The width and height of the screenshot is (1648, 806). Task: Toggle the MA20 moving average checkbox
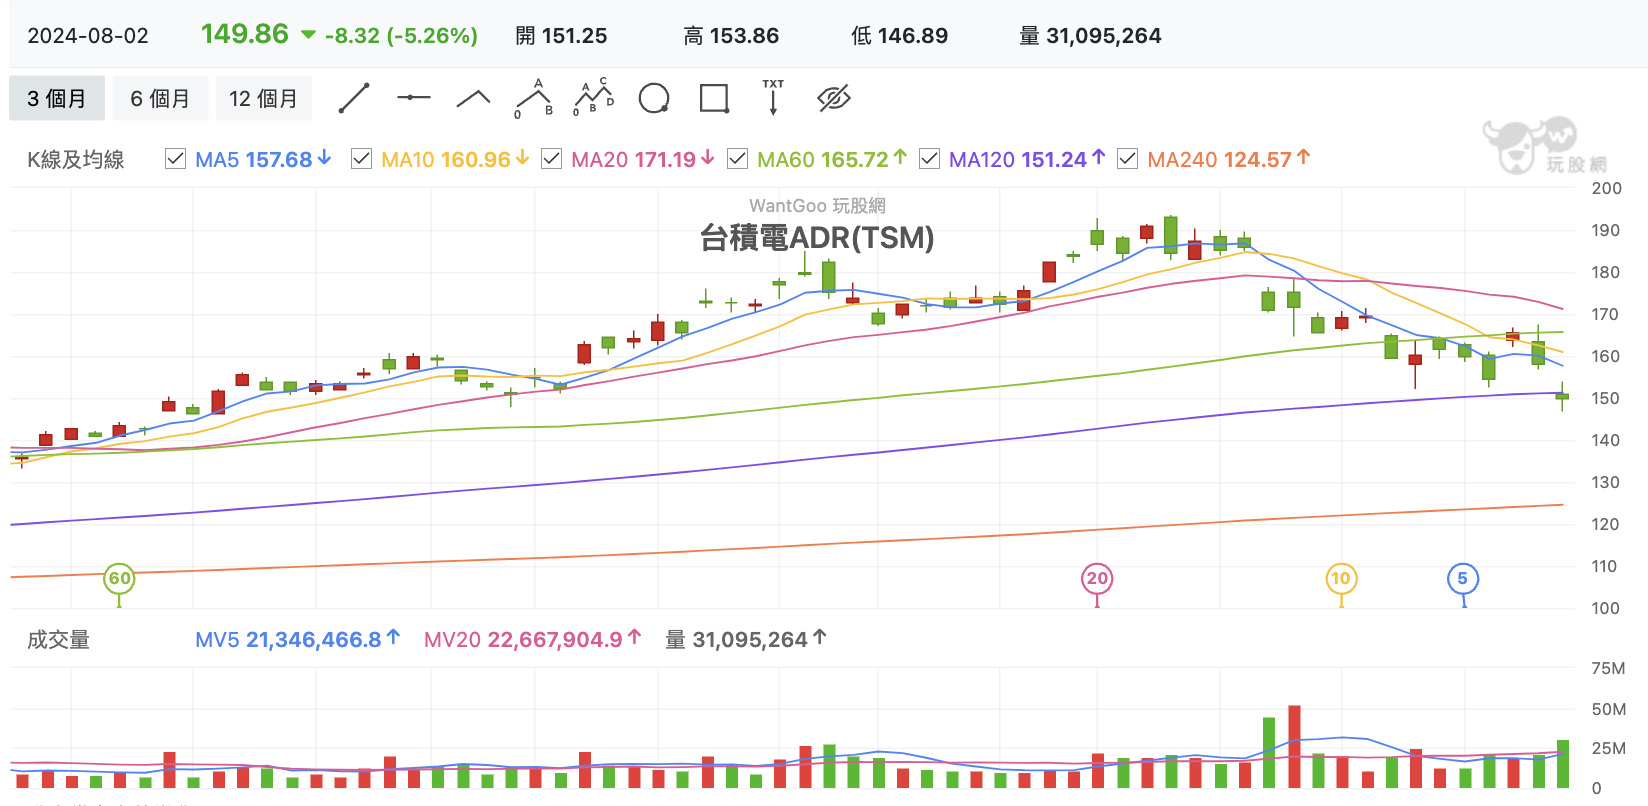[x=551, y=158]
